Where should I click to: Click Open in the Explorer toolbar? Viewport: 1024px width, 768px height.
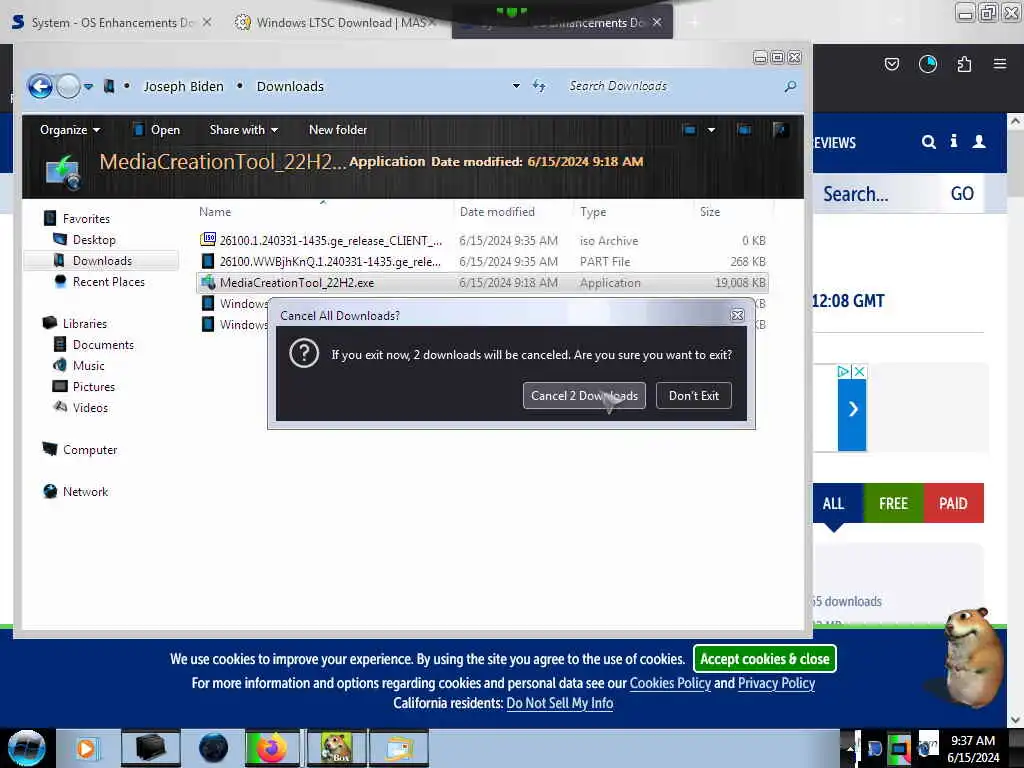pos(157,130)
